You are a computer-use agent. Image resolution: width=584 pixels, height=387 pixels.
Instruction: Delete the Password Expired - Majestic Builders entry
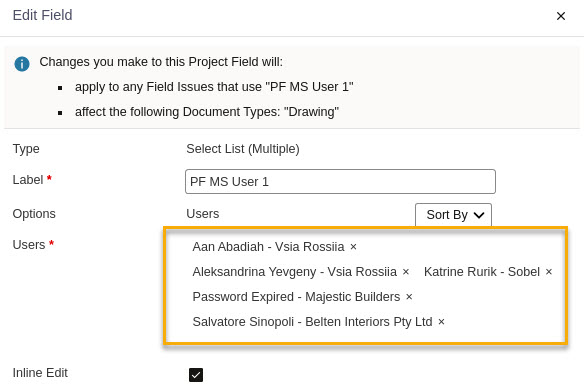pyautogui.click(x=409, y=297)
